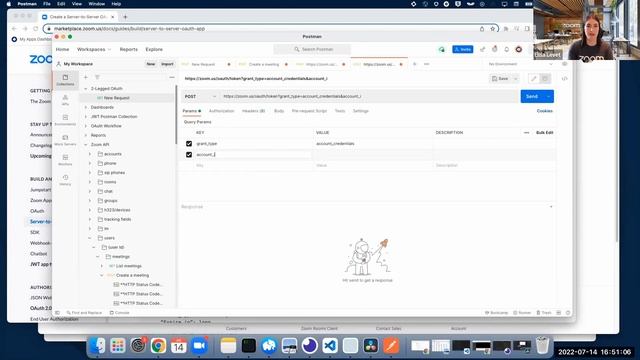Open the Send button dropdown arrow
The height and width of the screenshot is (360, 640).
pyautogui.click(x=548, y=96)
